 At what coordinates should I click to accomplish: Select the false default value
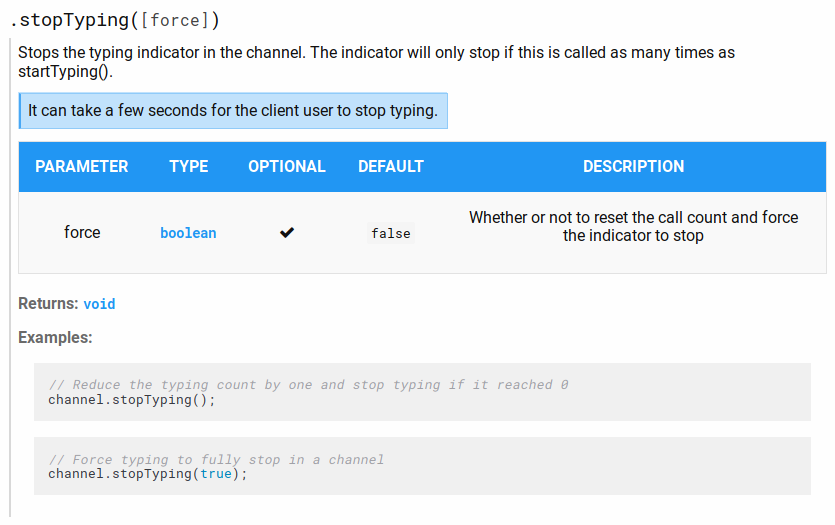[x=390, y=234]
